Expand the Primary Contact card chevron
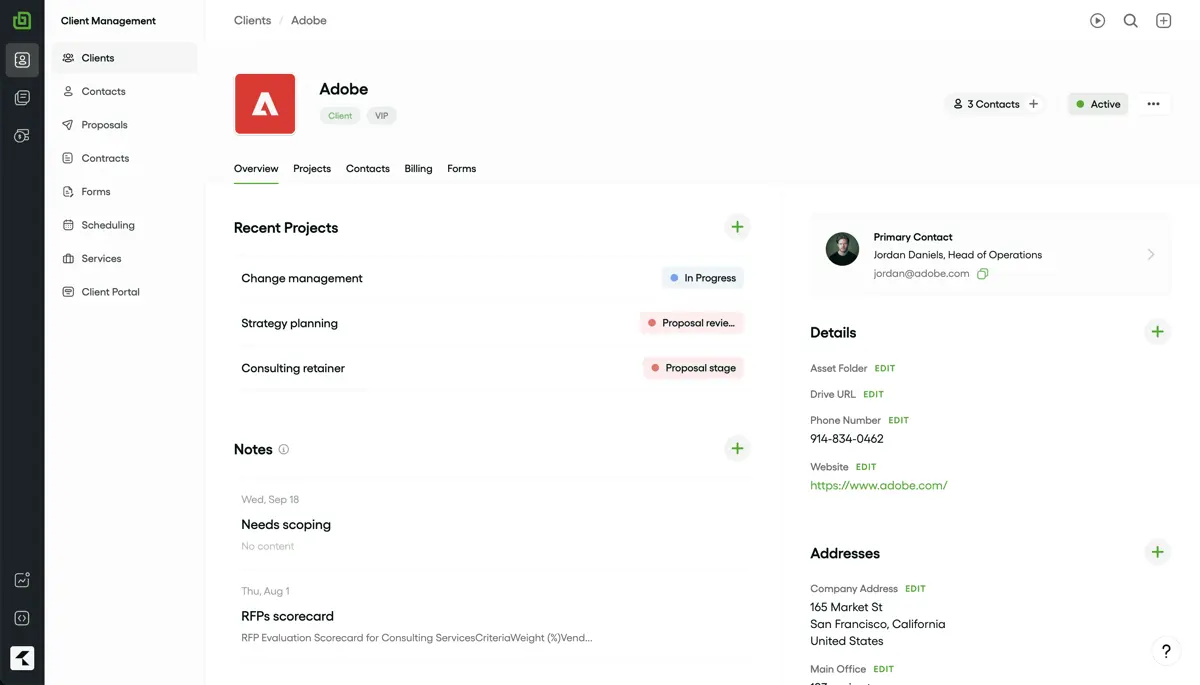This screenshot has height=685, width=1200. tap(1151, 255)
